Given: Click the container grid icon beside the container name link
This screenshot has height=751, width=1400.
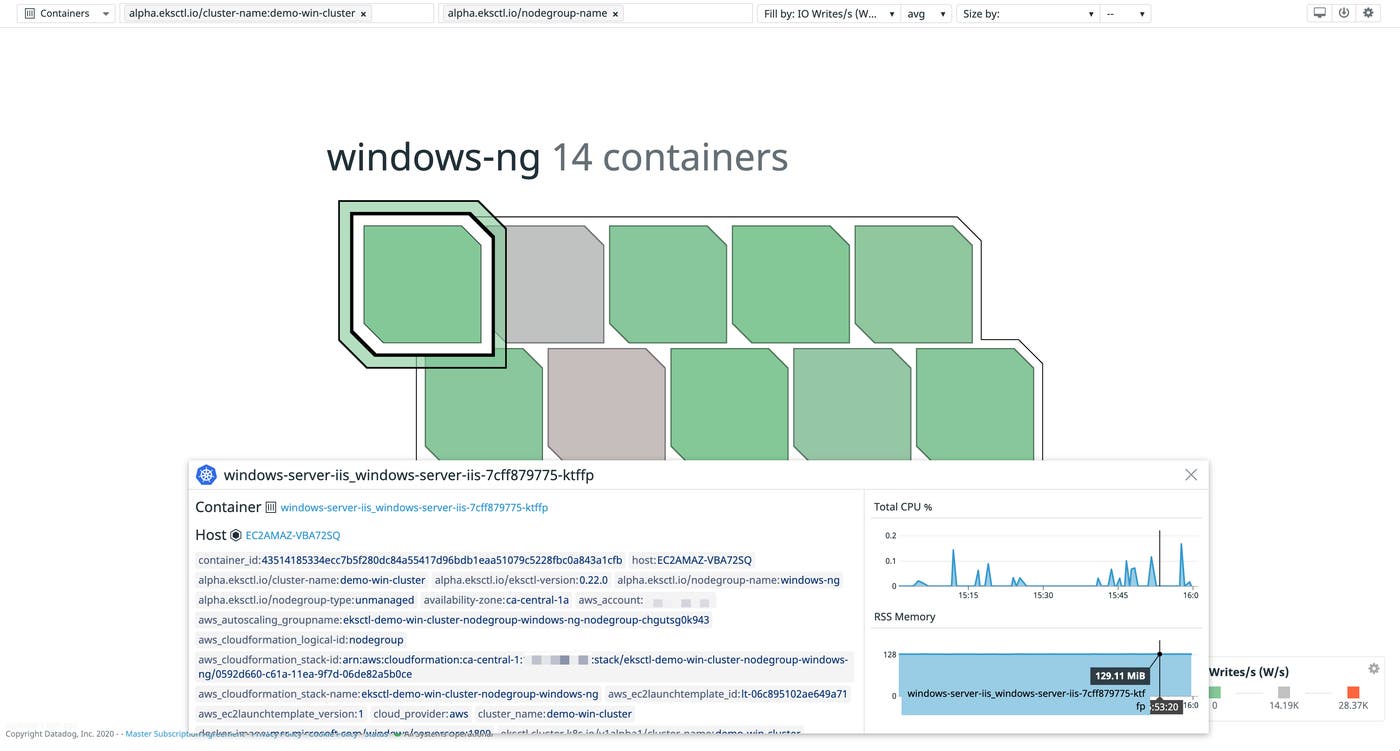Looking at the screenshot, I should pyautogui.click(x=271, y=507).
